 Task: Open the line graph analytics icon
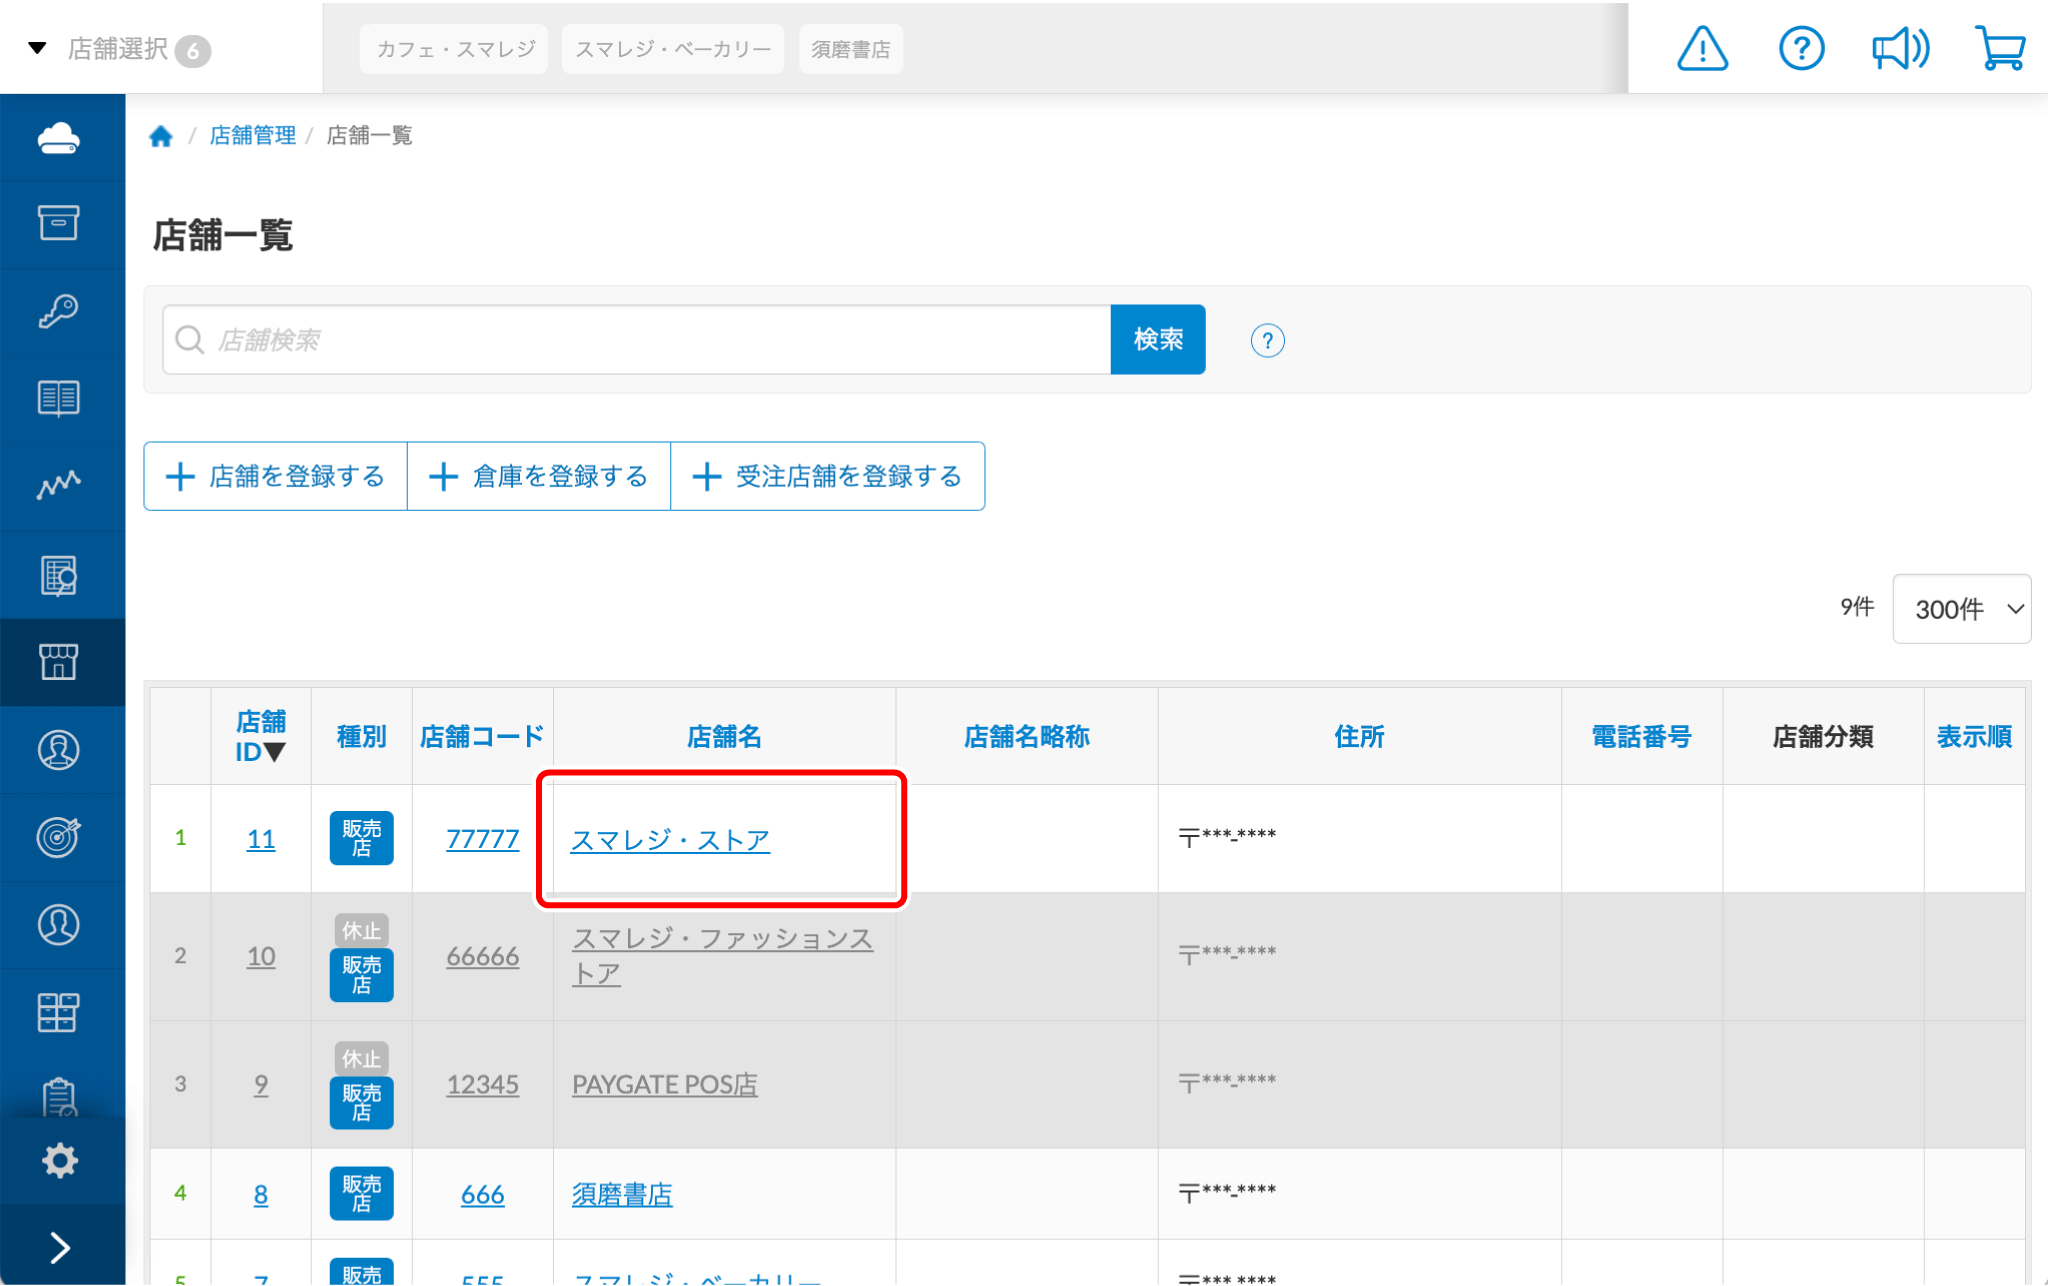tap(59, 485)
